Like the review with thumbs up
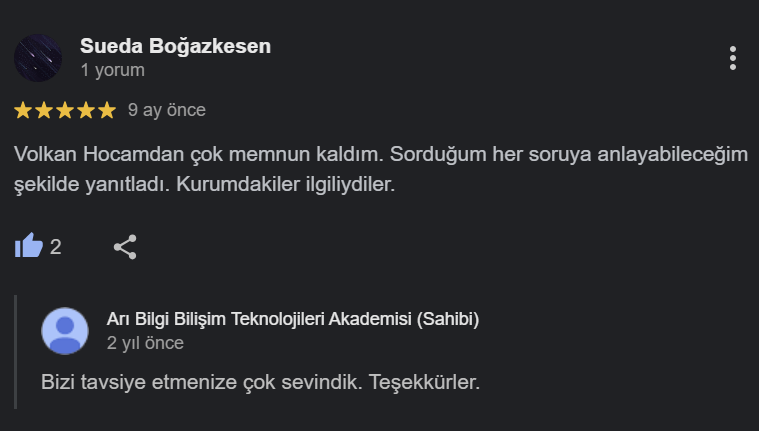759x431 pixels. click(29, 246)
